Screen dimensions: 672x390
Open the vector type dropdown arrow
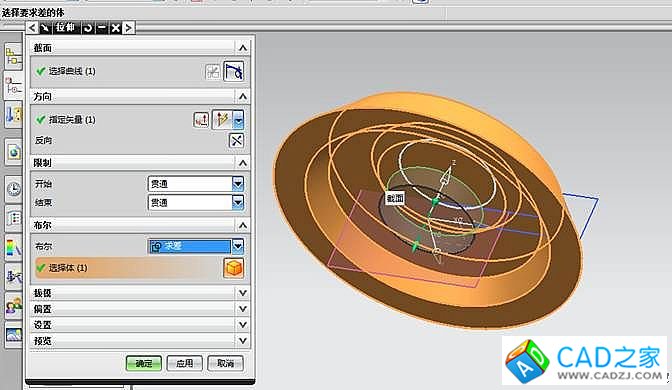point(238,120)
